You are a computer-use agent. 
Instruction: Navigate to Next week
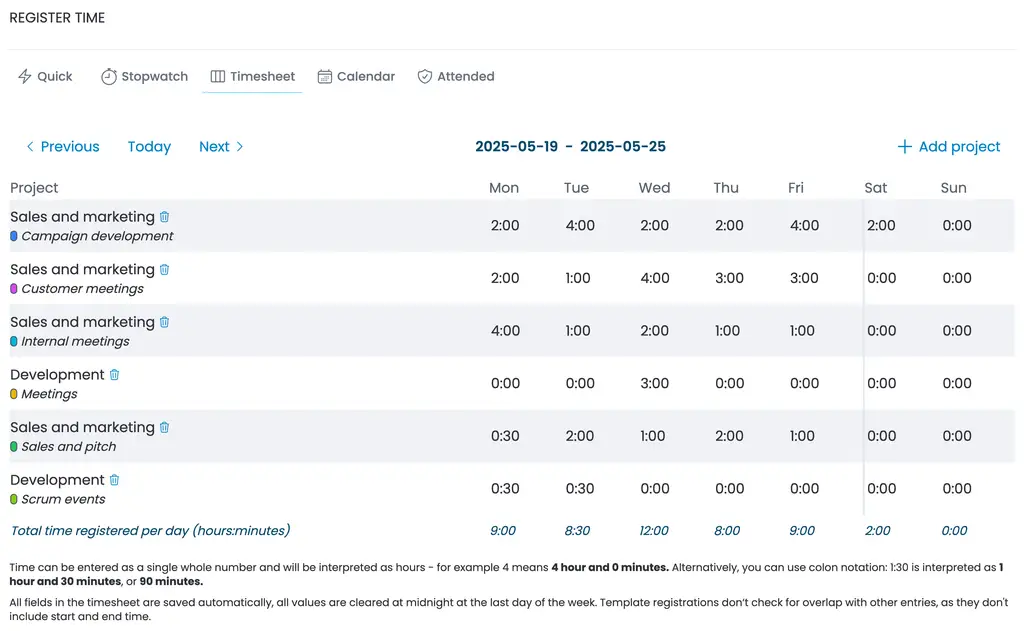coord(221,147)
